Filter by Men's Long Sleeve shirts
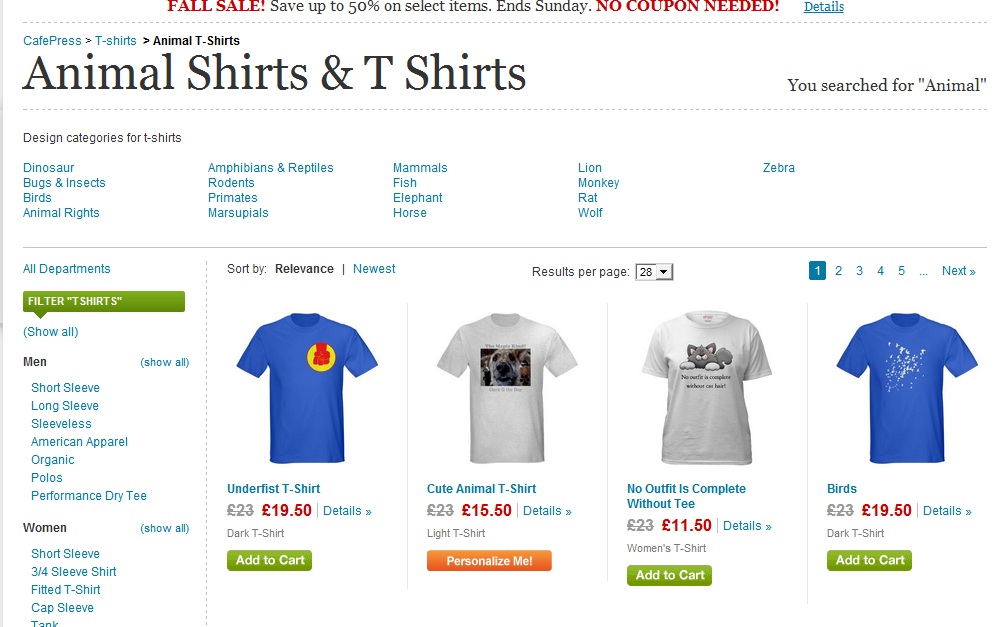This screenshot has width=1007, height=627. pos(65,406)
